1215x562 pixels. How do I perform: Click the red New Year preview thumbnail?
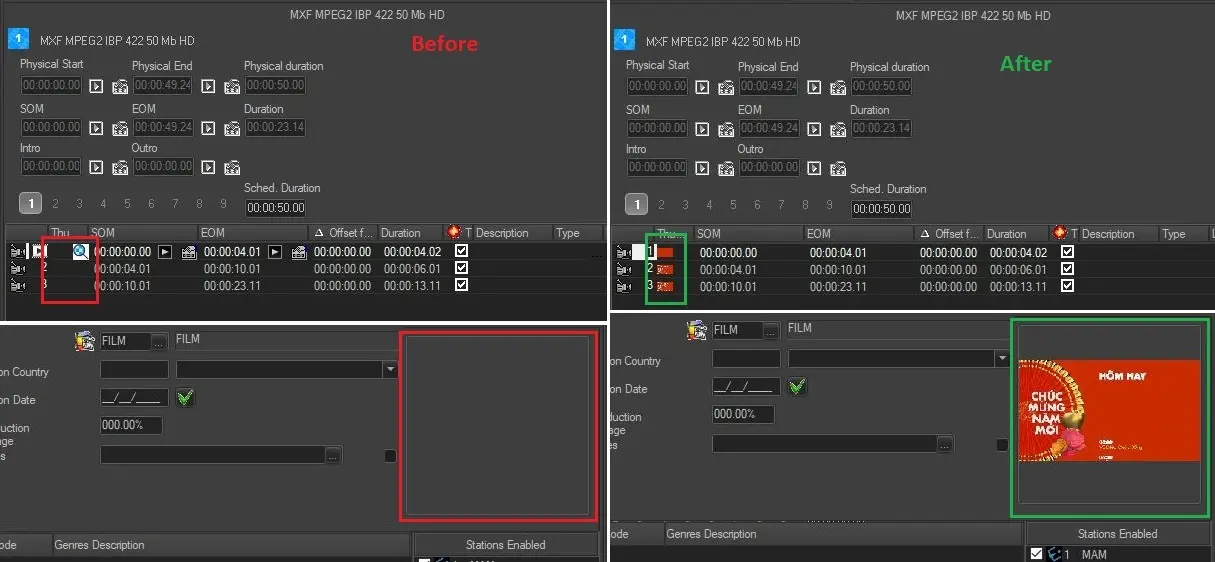tap(1108, 410)
